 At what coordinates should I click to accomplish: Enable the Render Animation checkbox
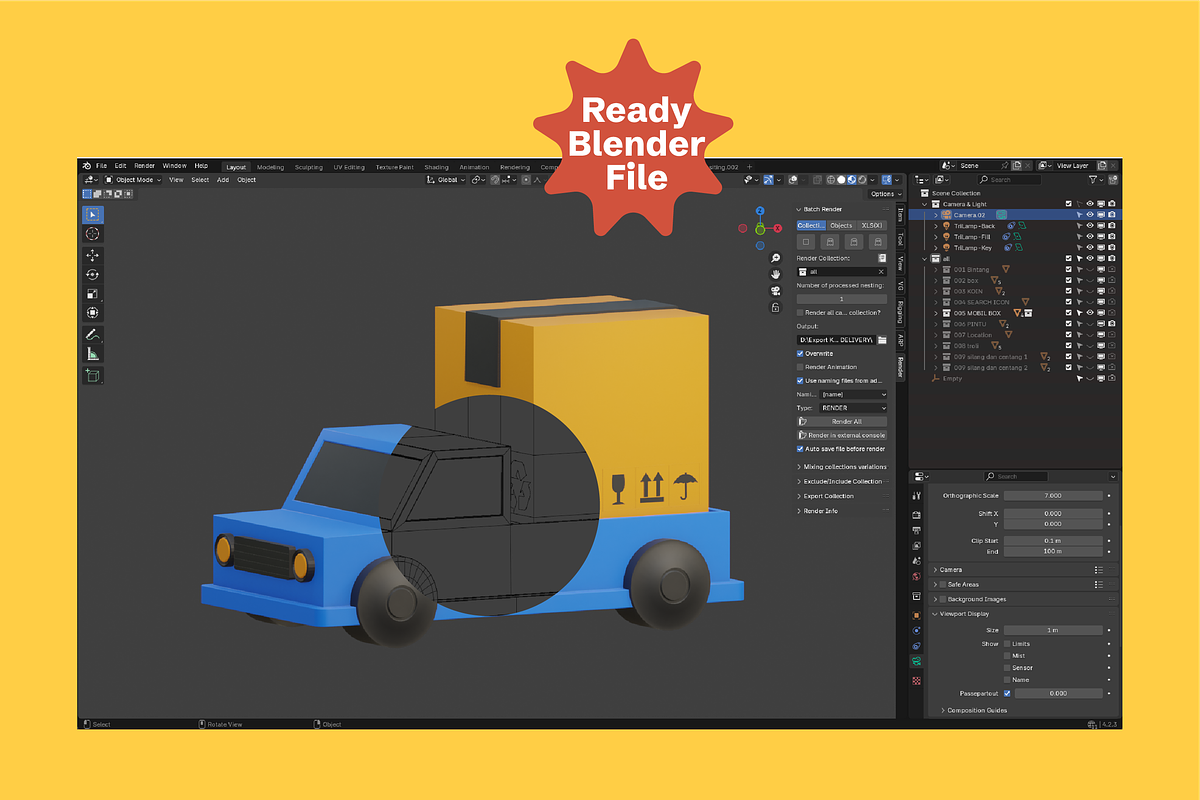800,367
